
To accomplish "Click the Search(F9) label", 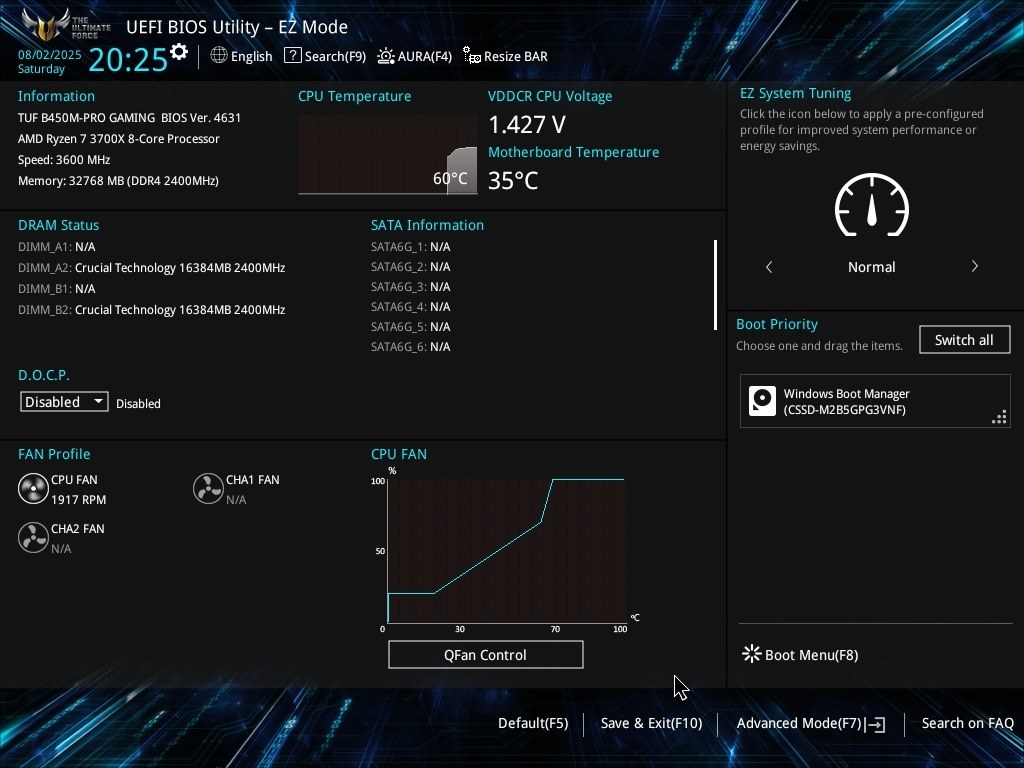I will [335, 56].
